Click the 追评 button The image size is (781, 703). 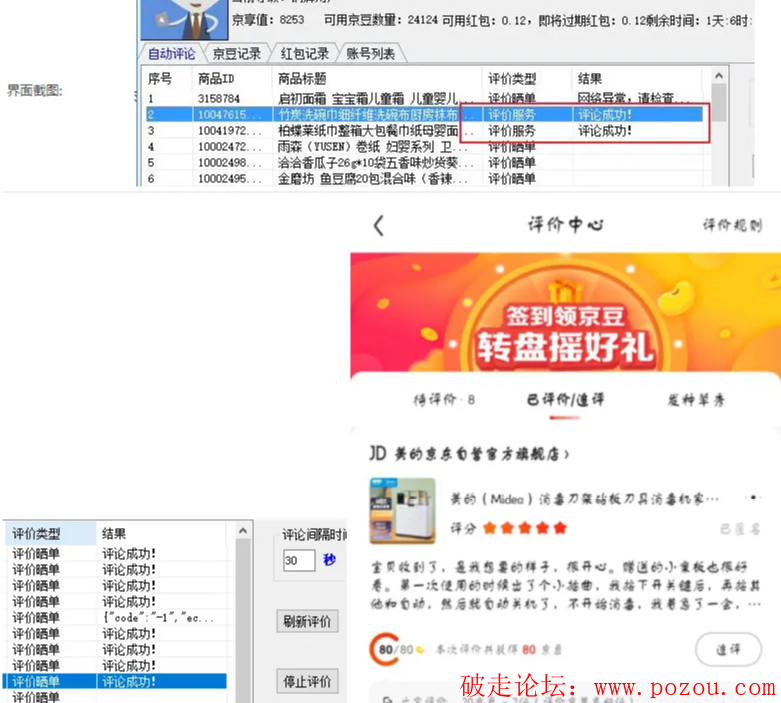(728, 649)
